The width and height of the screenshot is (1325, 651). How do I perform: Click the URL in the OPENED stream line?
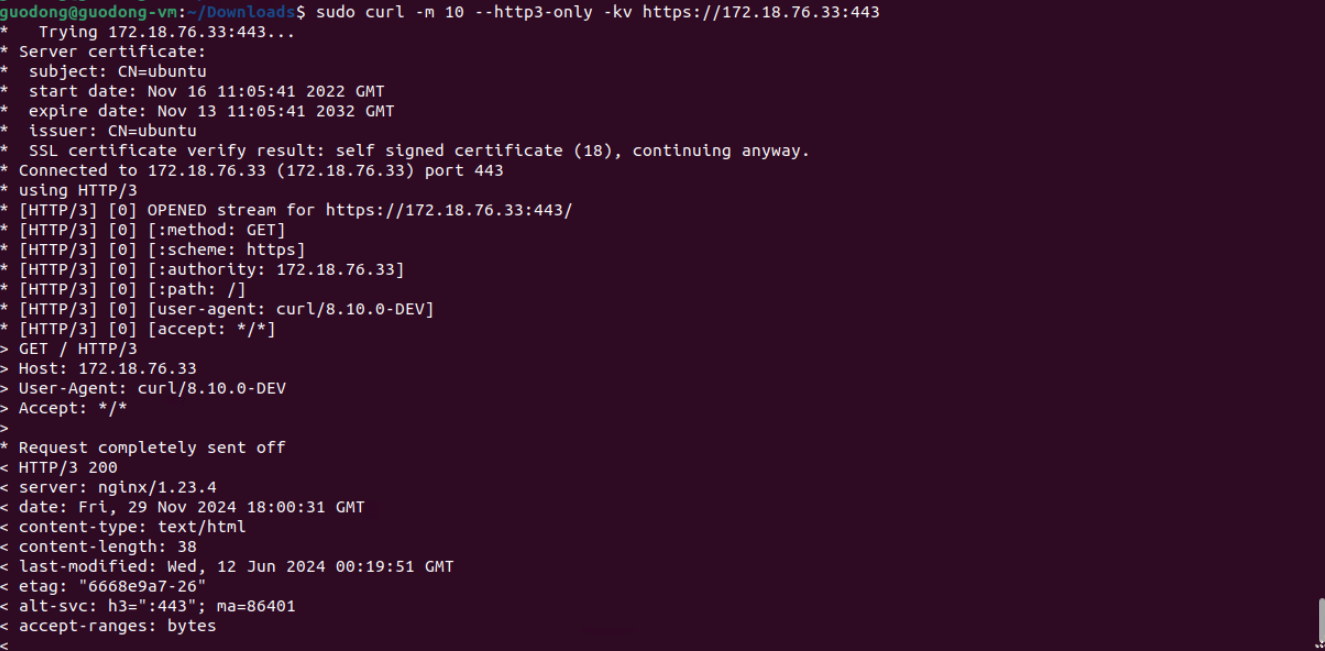(449, 210)
